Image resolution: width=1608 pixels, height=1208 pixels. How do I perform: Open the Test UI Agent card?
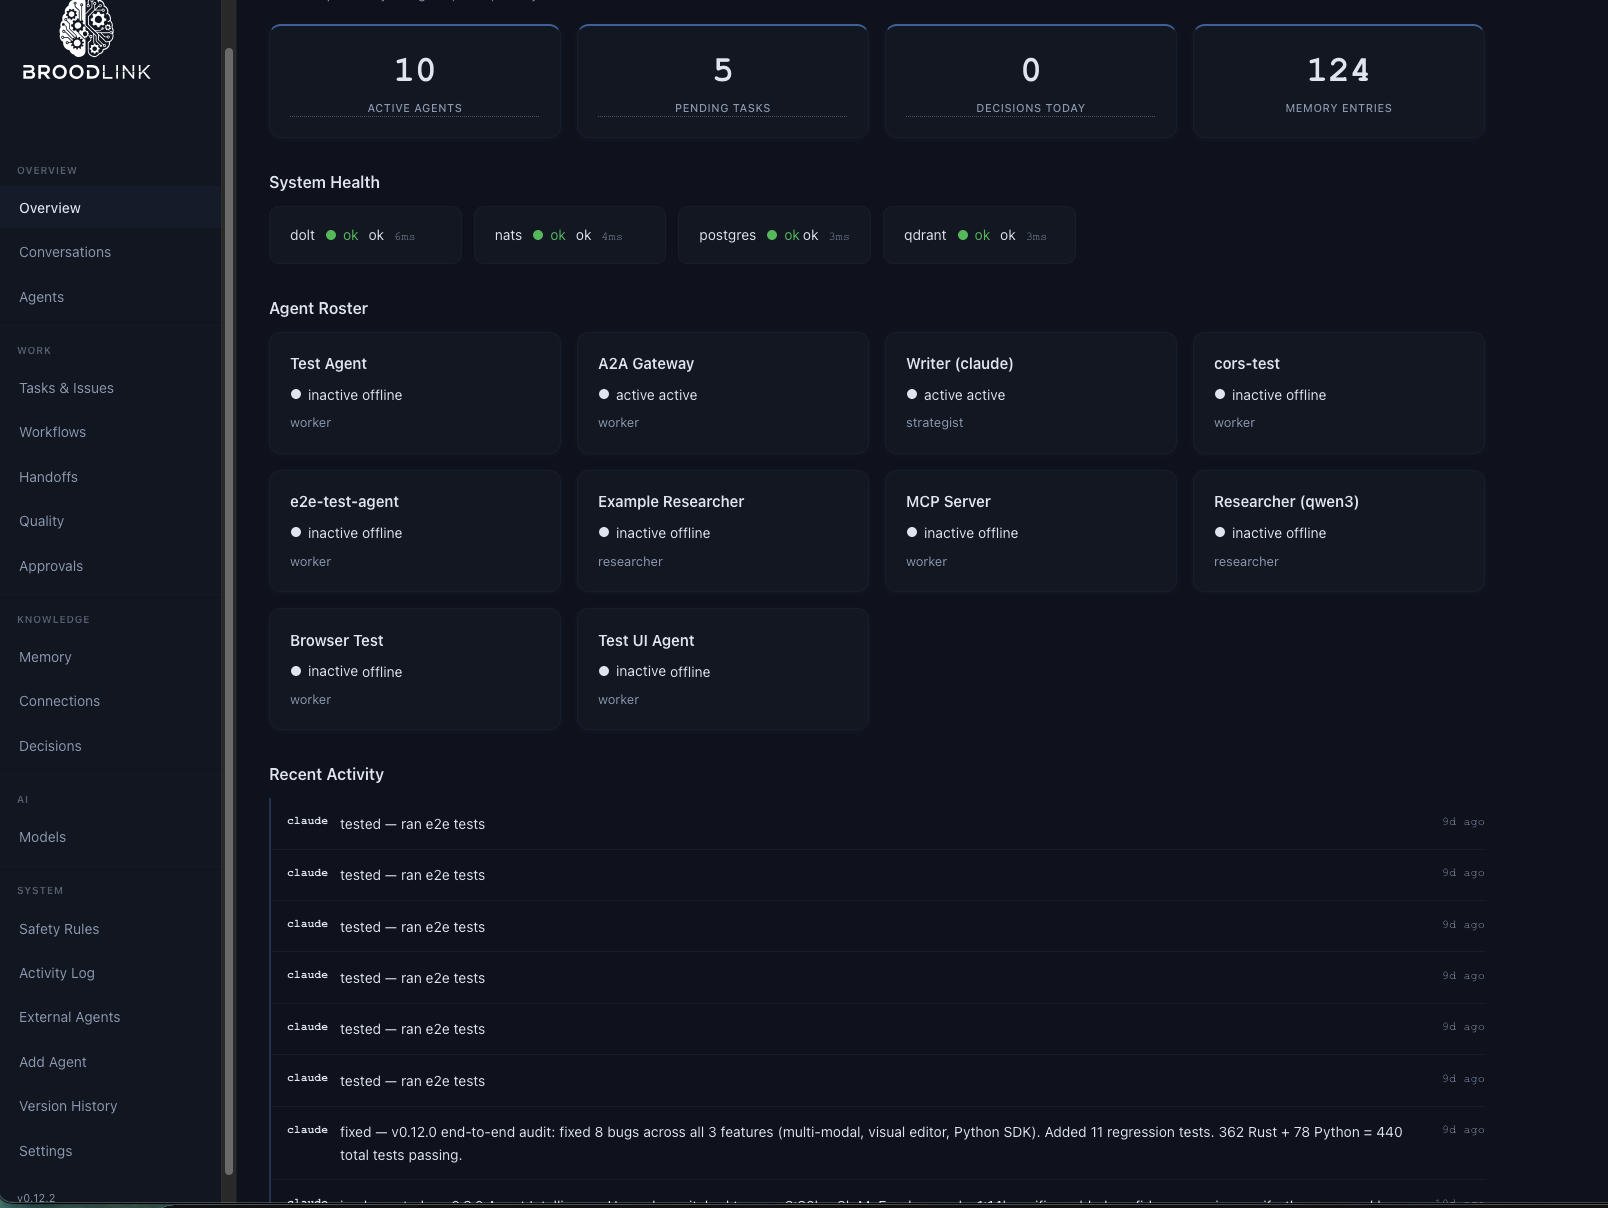[723, 669]
